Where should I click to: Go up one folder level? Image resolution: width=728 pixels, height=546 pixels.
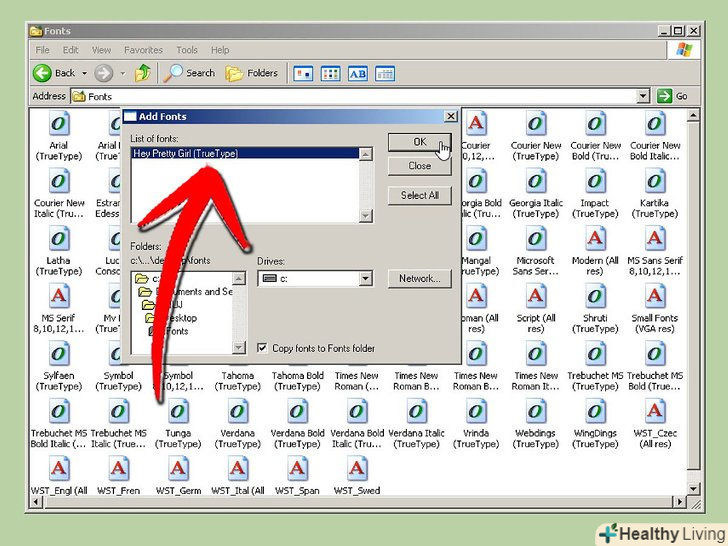click(x=143, y=73)
